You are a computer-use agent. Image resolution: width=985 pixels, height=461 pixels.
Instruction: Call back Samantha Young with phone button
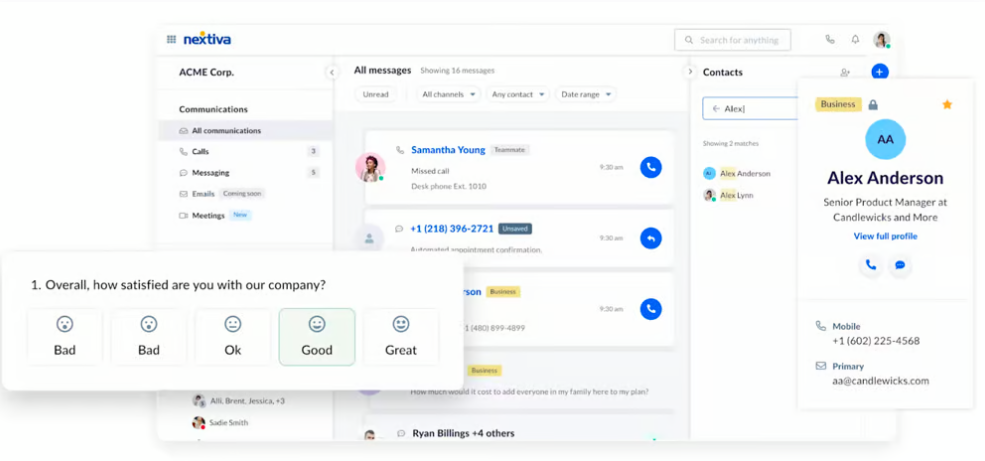click(x=651, y=167)
